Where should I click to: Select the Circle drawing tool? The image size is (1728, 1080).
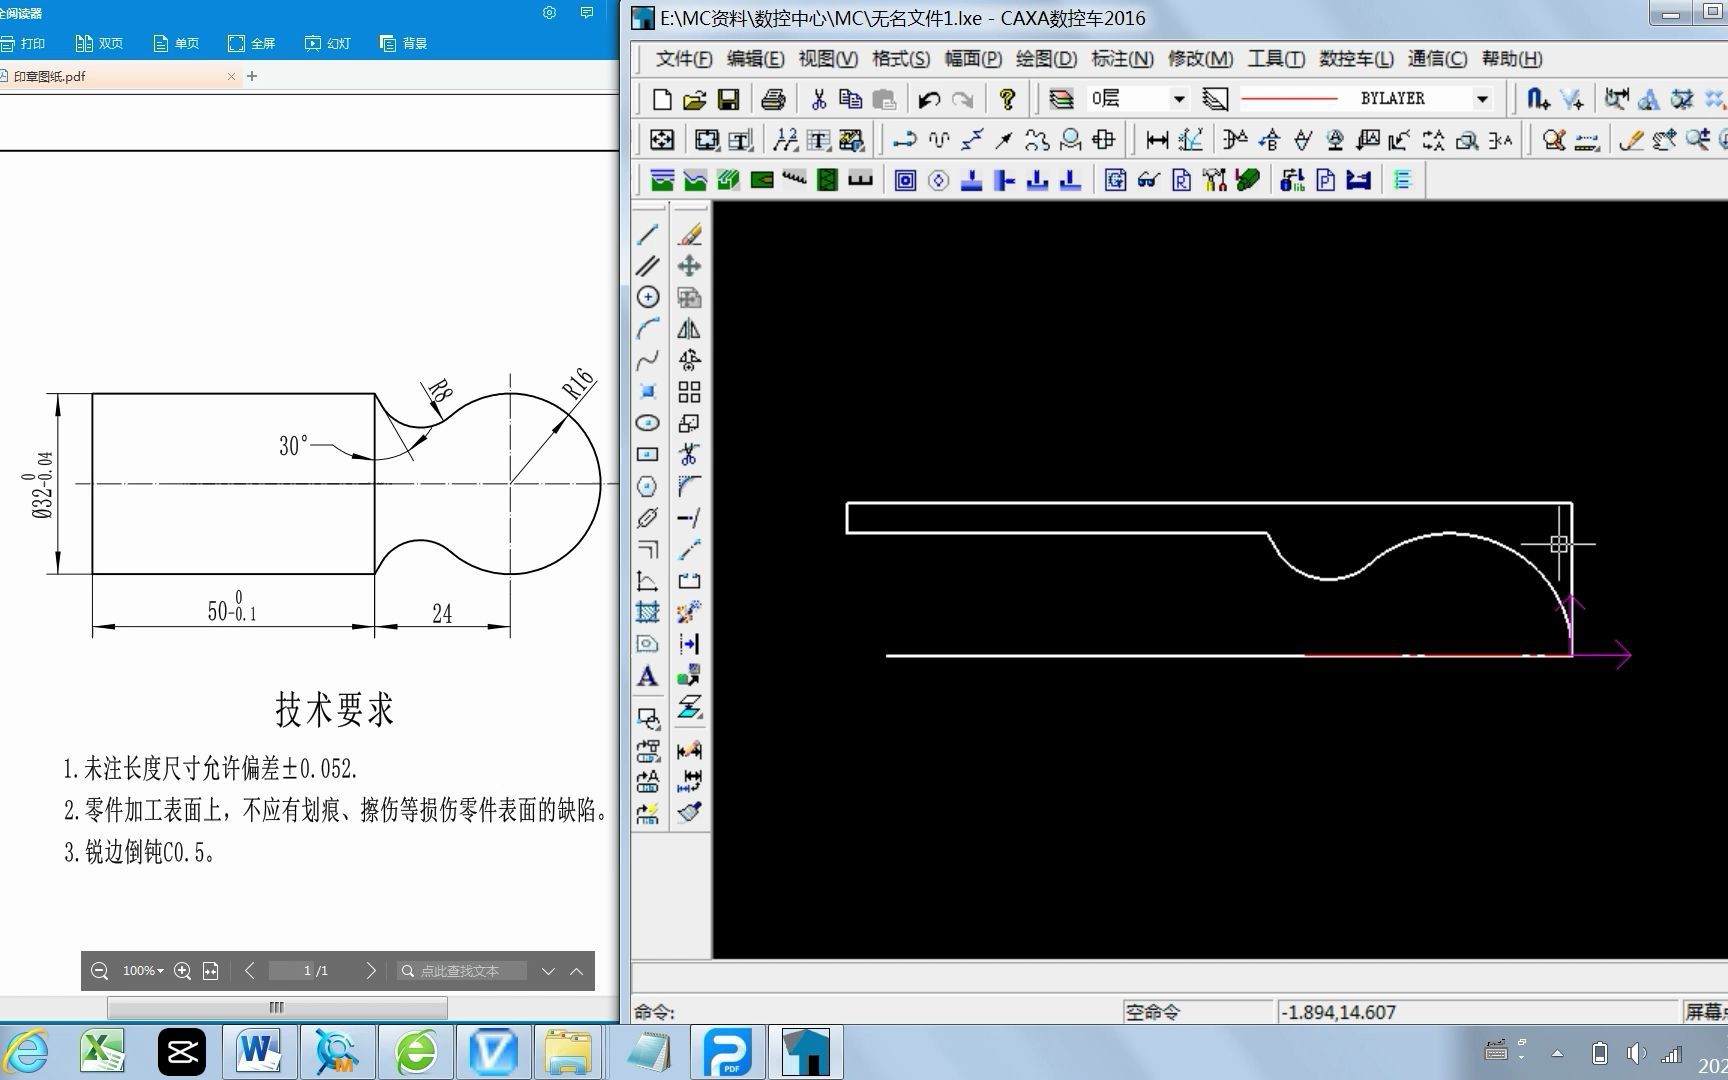[648, 297]
